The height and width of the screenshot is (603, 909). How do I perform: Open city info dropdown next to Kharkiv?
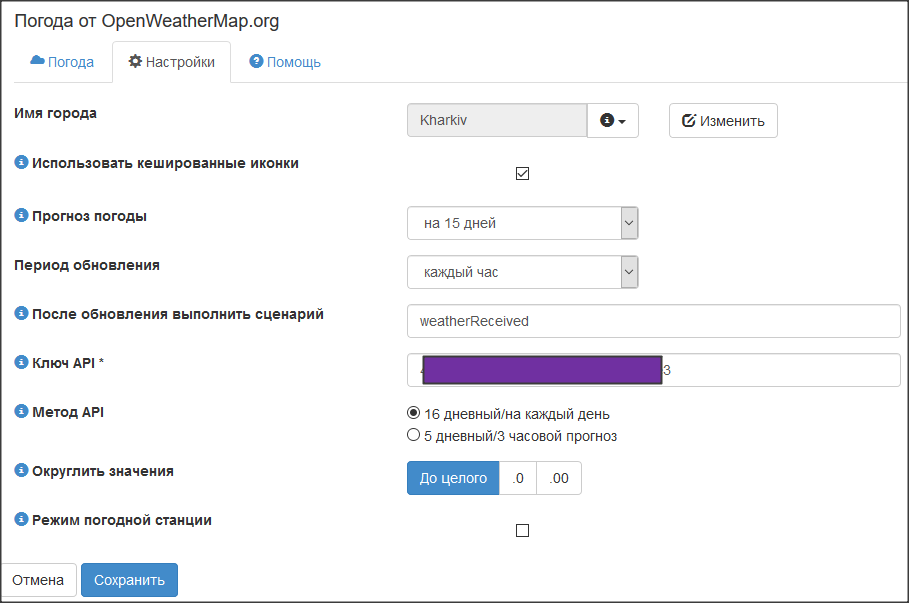(612, 120)
